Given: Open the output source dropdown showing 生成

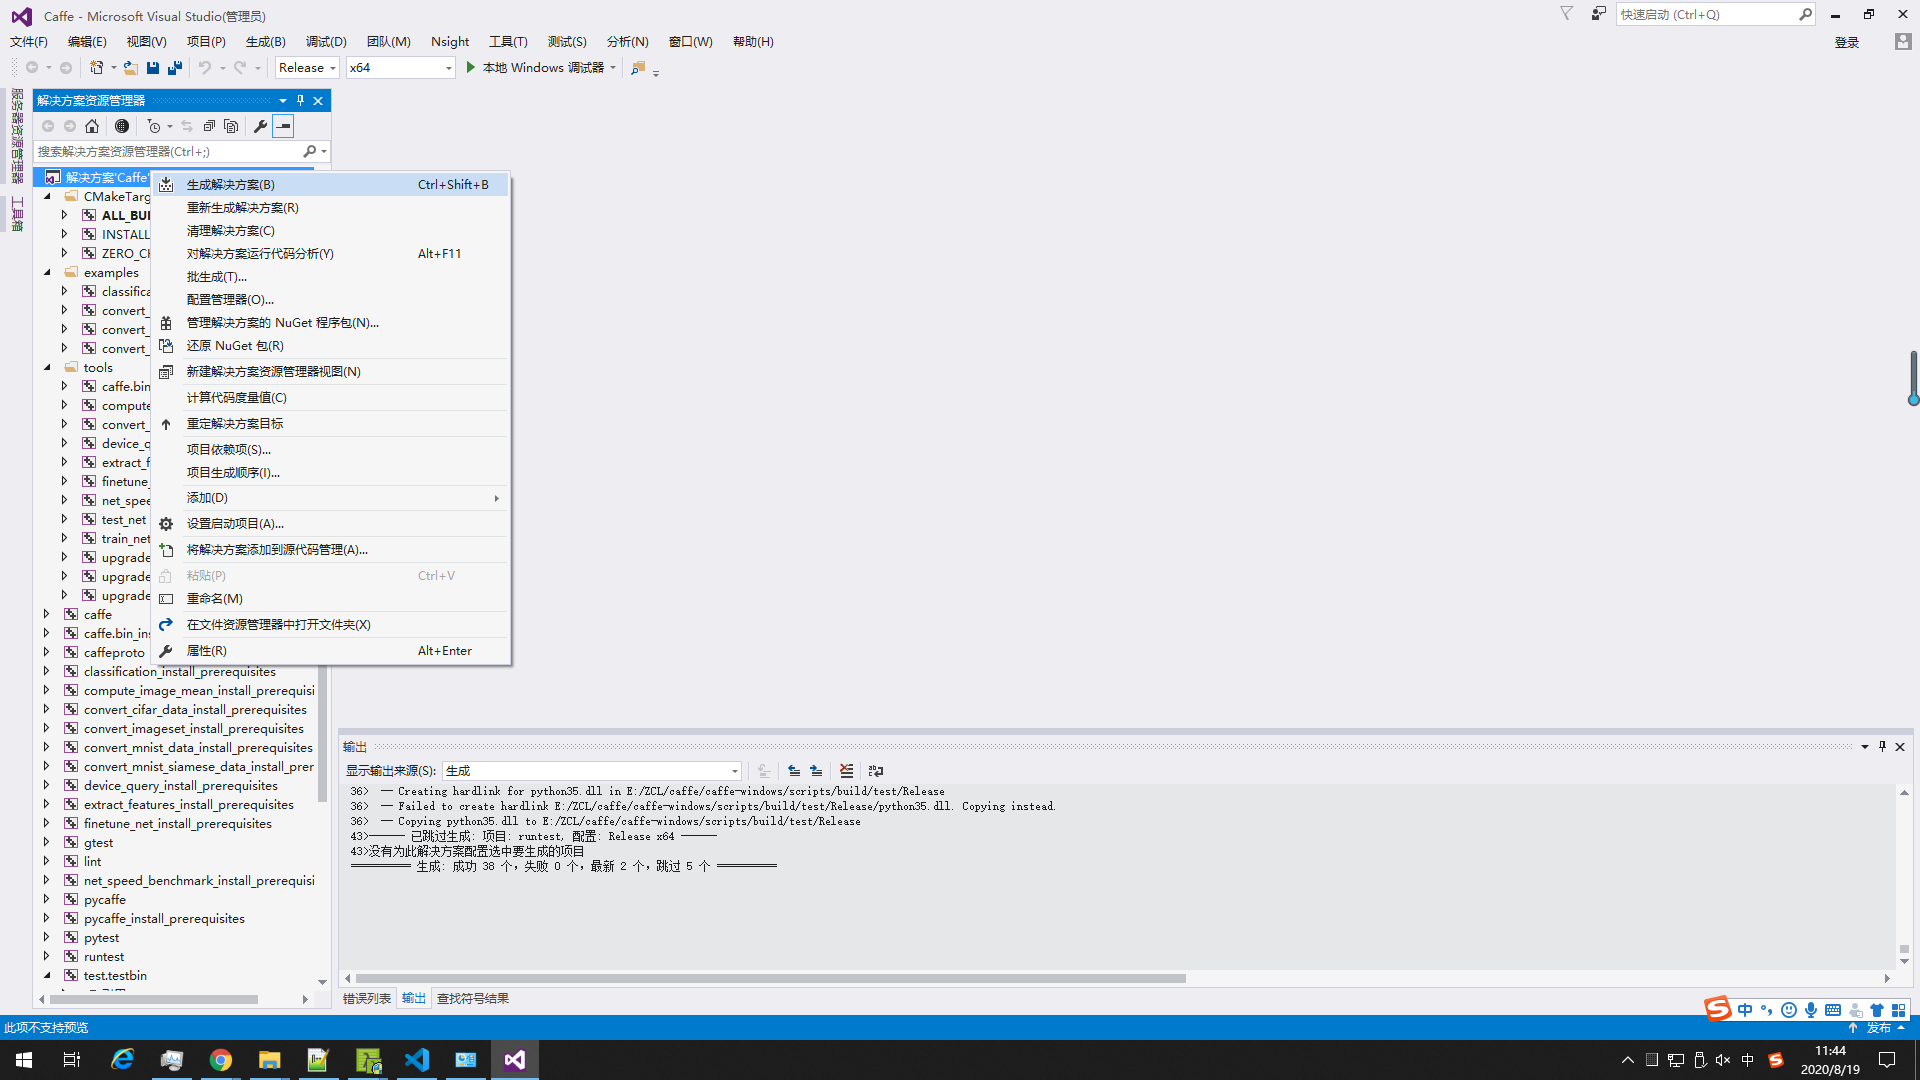Looking at the screenshot, I should click(x=591, y=771).
